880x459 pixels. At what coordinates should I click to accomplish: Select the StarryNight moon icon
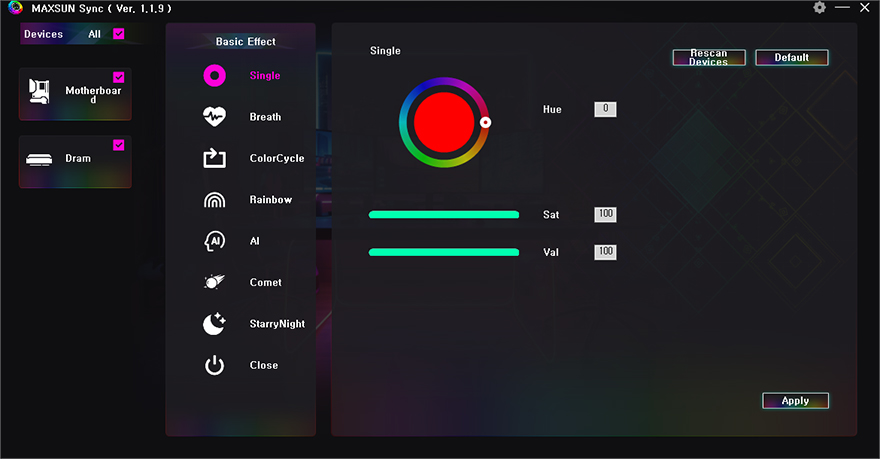tap(214, 324)
